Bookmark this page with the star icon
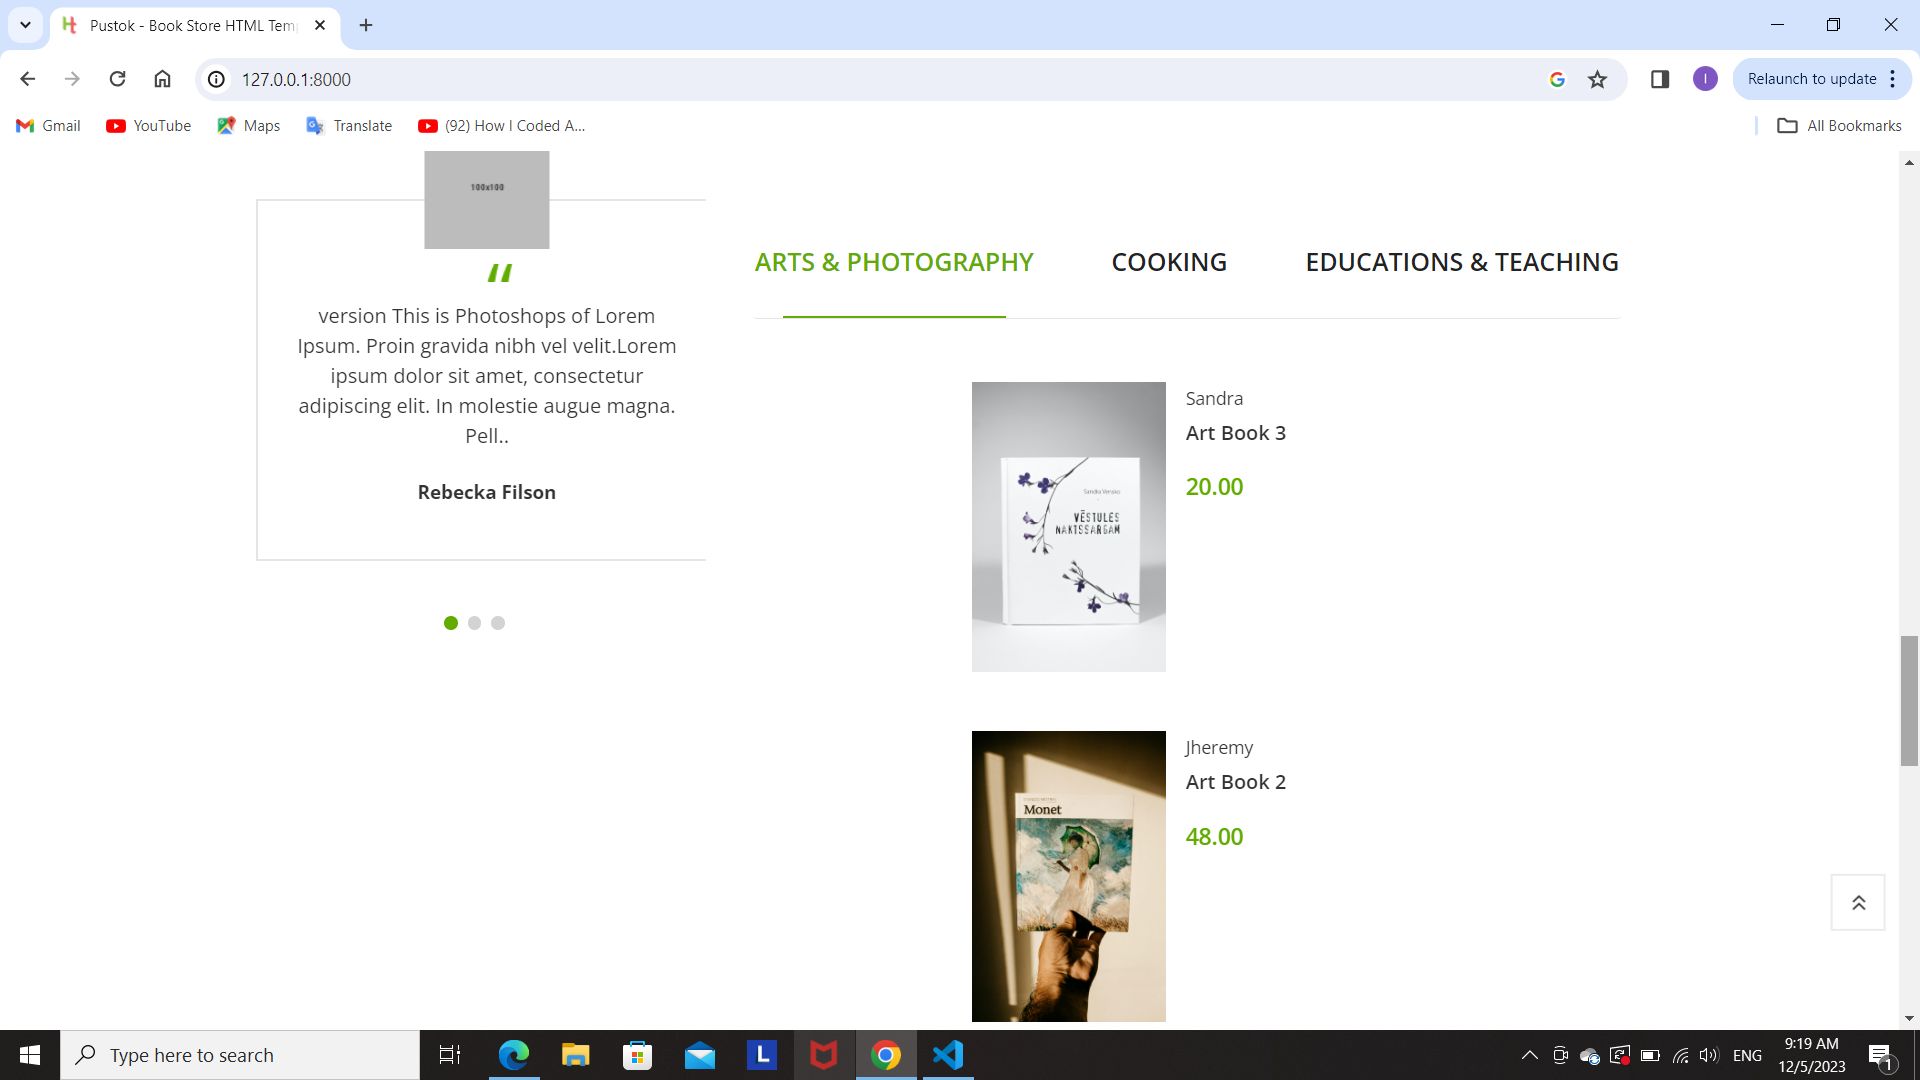The height and width of the screenshot is (1080, 1920). pos(1597,79)
